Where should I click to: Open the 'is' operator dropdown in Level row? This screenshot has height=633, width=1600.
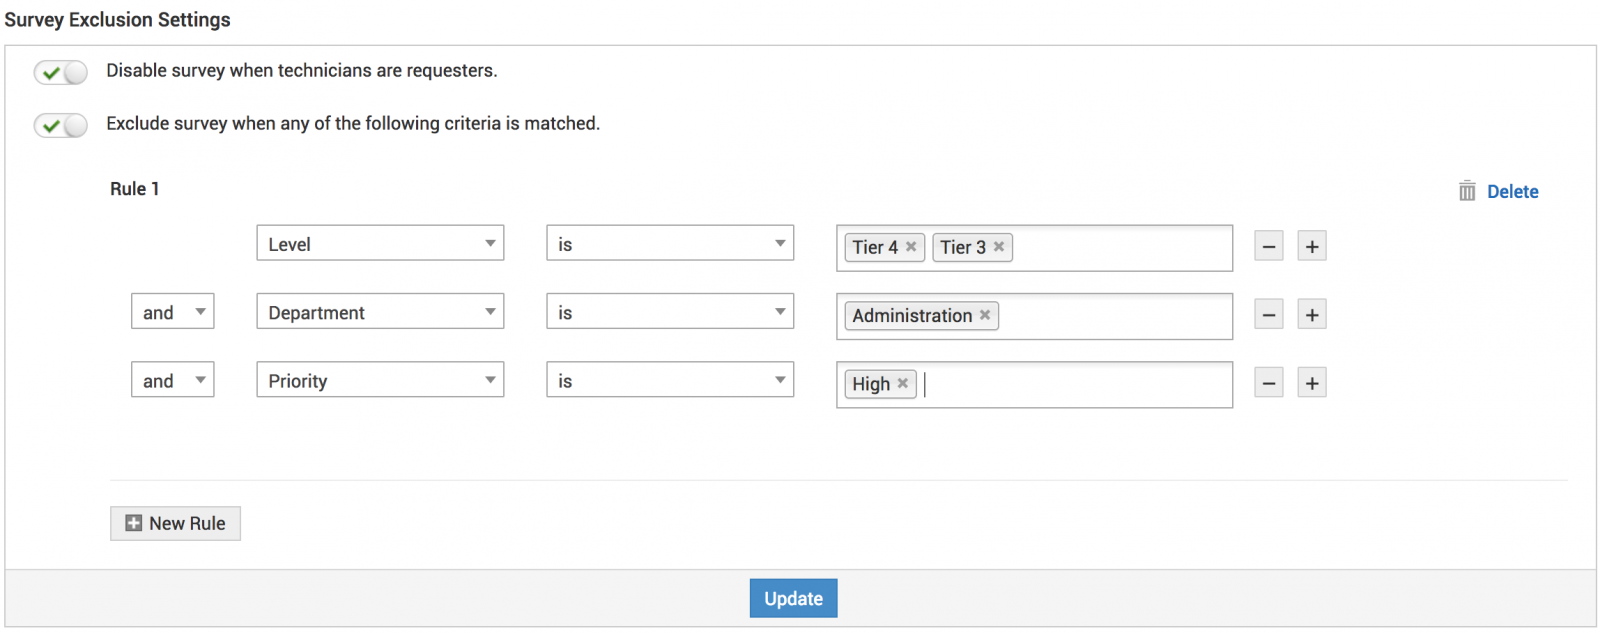[x=670, y=243]
